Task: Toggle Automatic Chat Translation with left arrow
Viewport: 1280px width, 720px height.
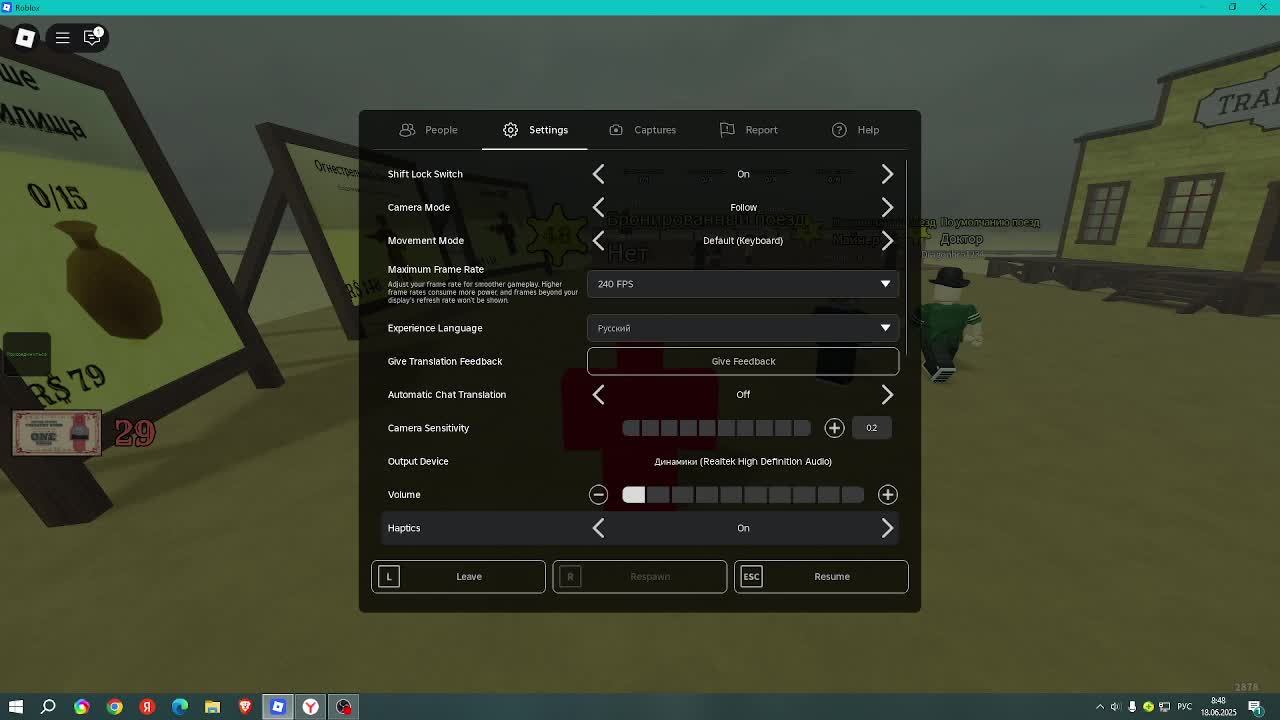Action: pyautogui.click(x=598, y=395)
